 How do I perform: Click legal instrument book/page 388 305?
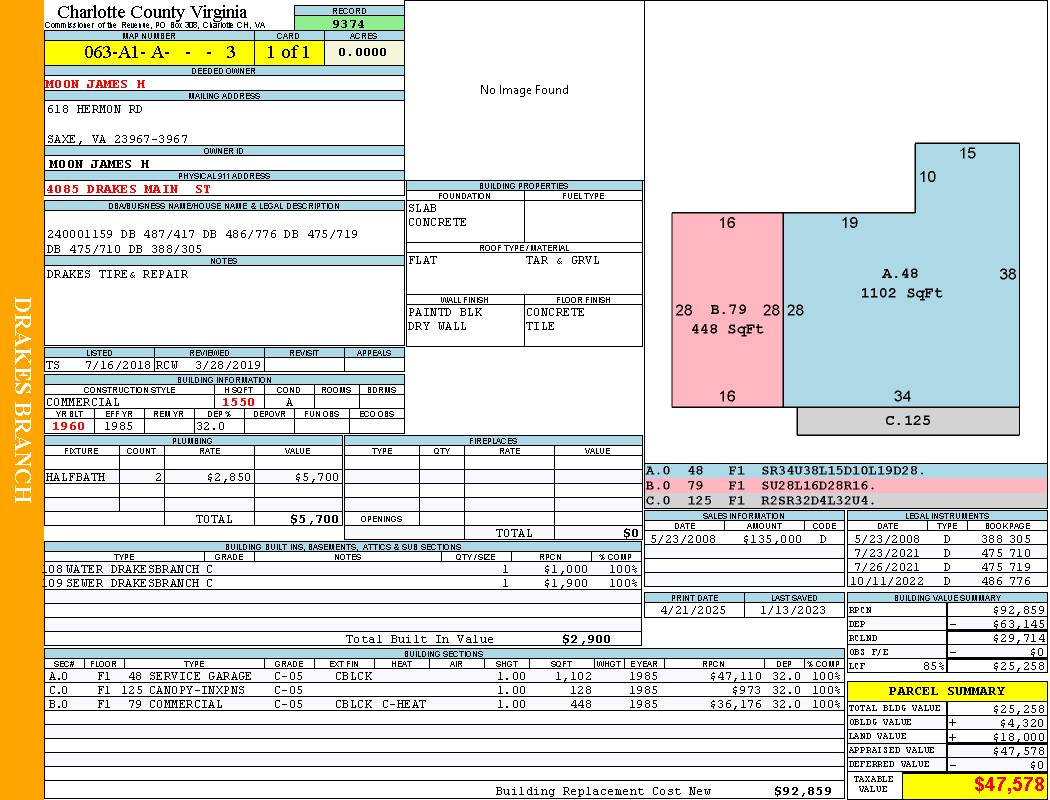(1006, 540)
